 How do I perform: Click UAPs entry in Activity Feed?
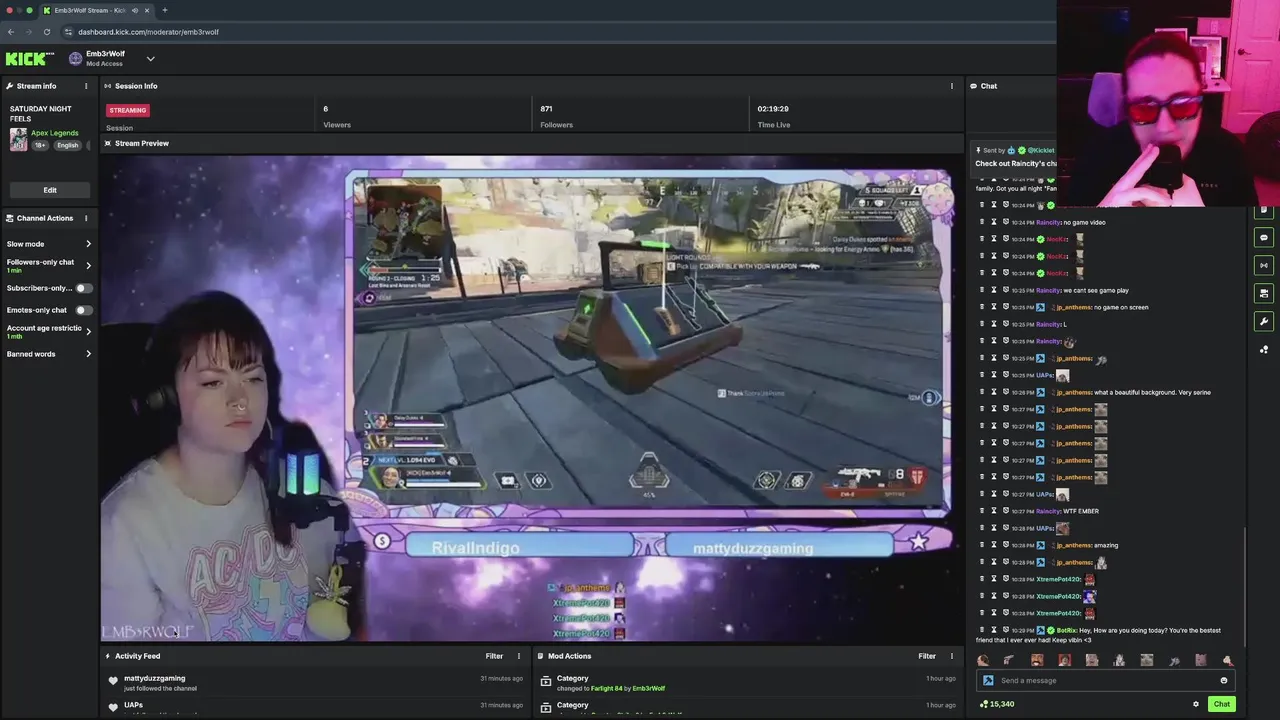coord(317,707)
